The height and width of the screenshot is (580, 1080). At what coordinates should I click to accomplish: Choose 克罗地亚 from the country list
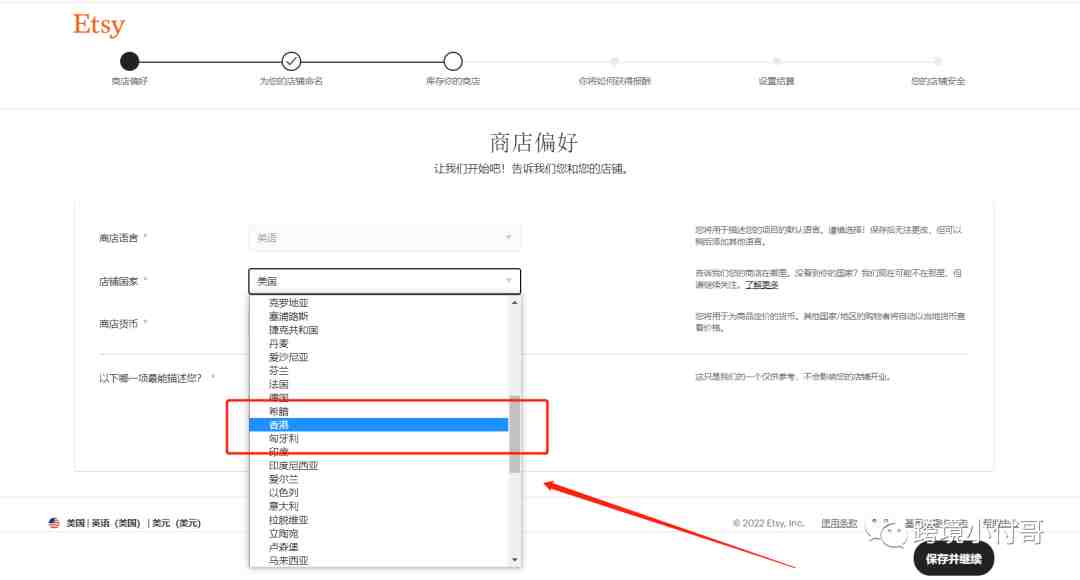click(x=378, y=302)
